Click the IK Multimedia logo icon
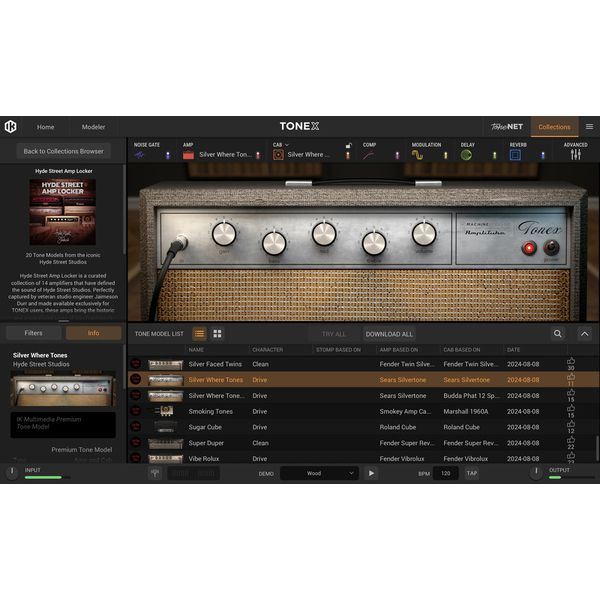Viewport: 600px width, 600px height. point(11,126)
